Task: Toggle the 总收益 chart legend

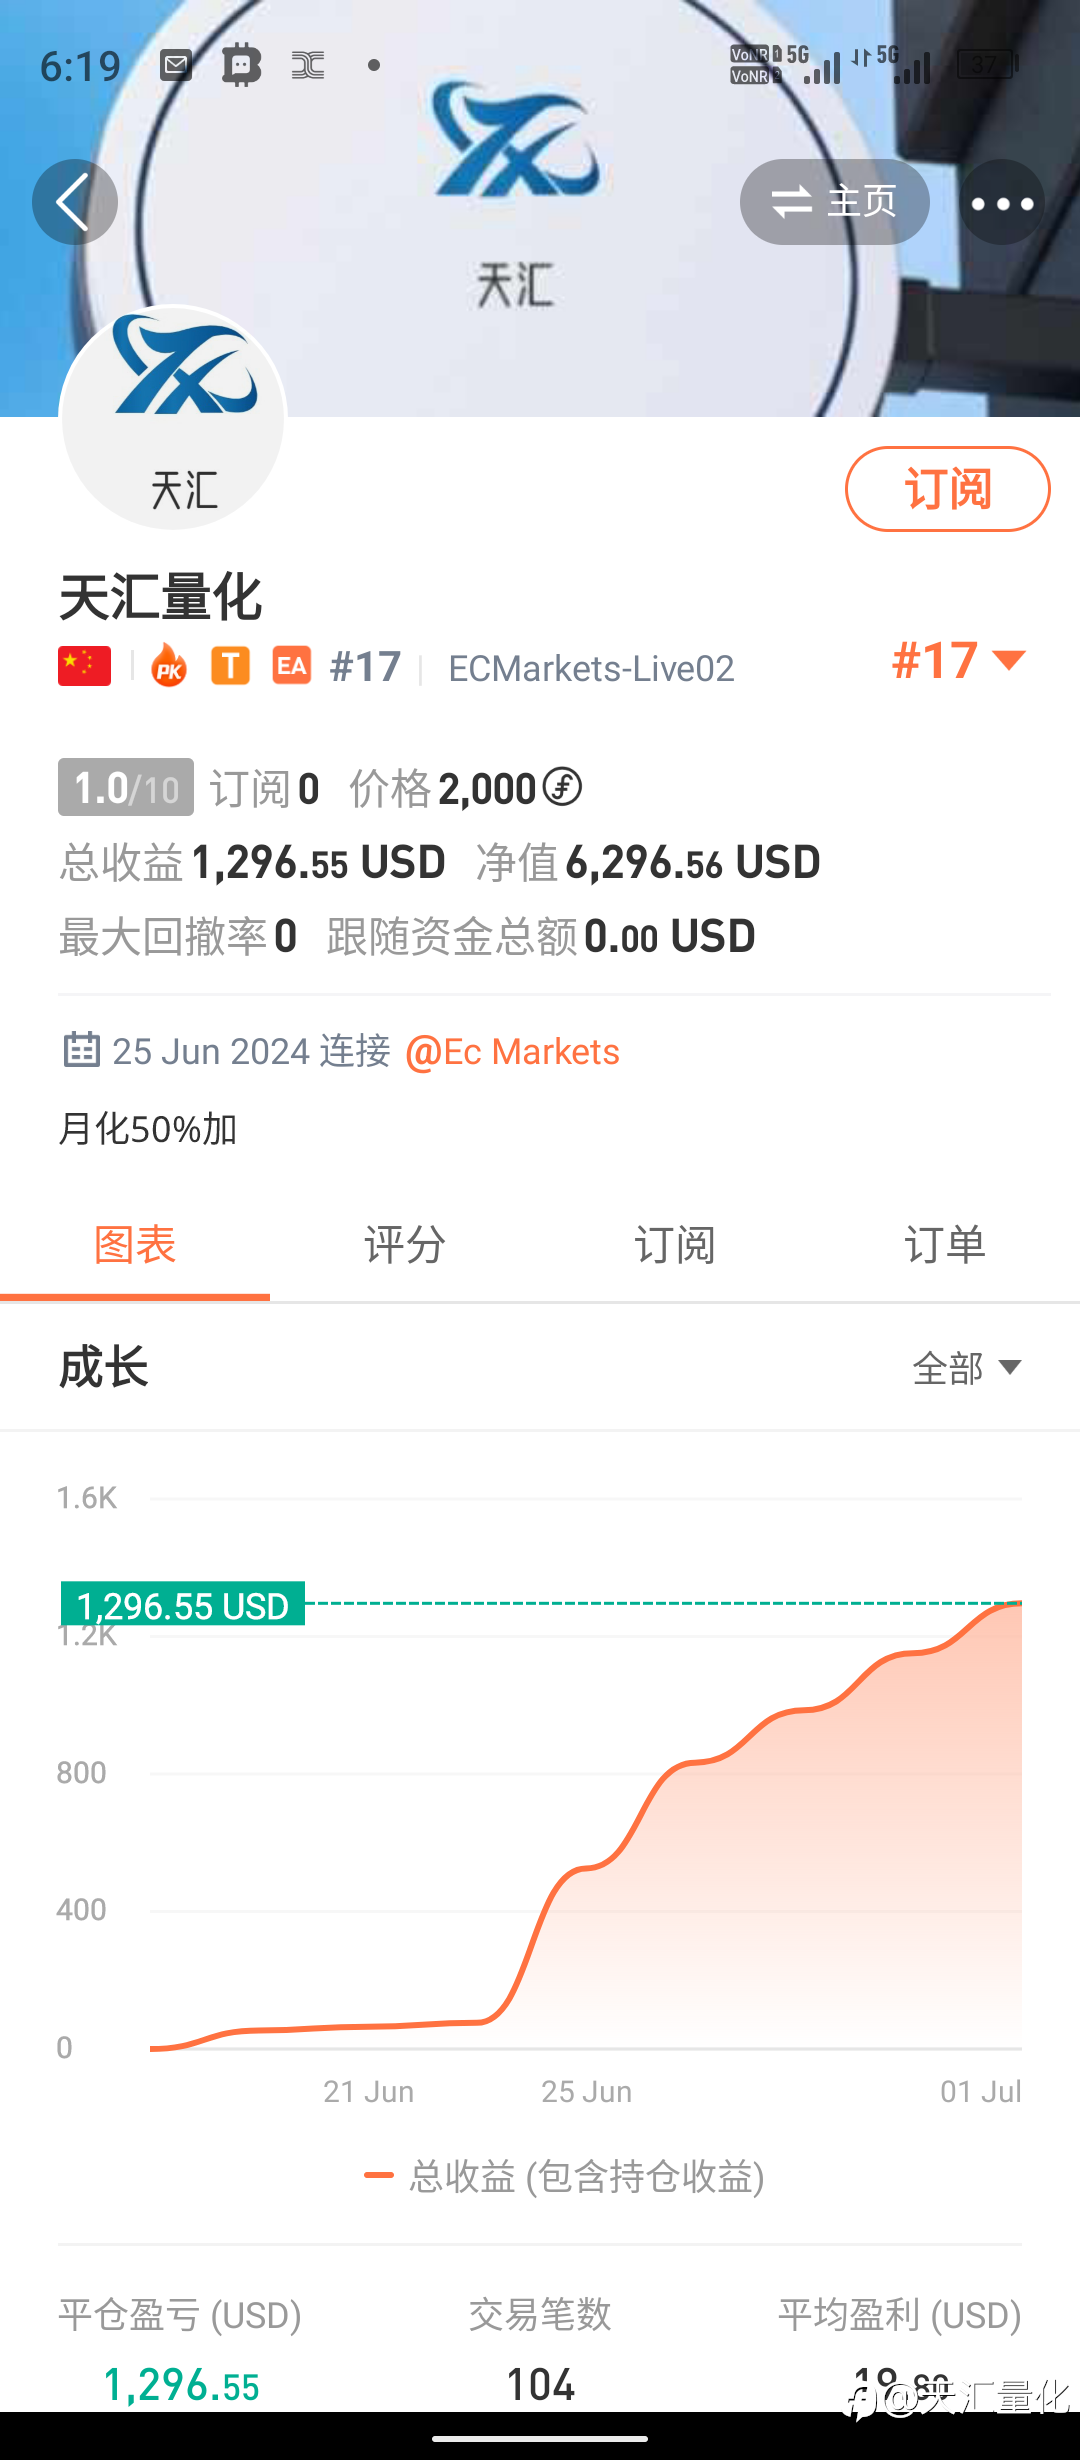Action: coord(564,2177)
